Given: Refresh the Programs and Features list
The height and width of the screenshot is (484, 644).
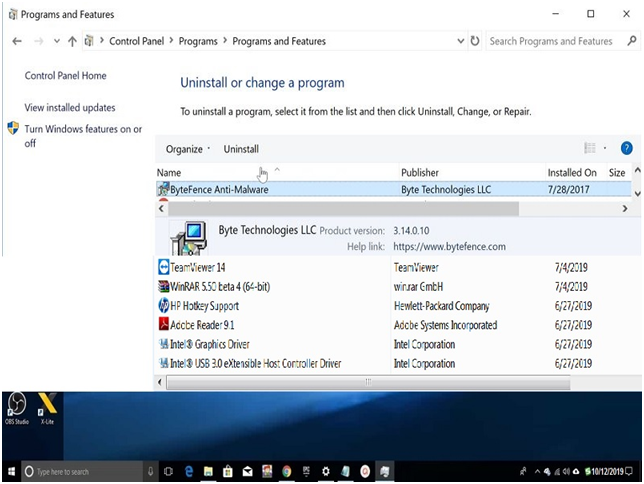Looking at the screenshot, I should [x=475, y=41].
